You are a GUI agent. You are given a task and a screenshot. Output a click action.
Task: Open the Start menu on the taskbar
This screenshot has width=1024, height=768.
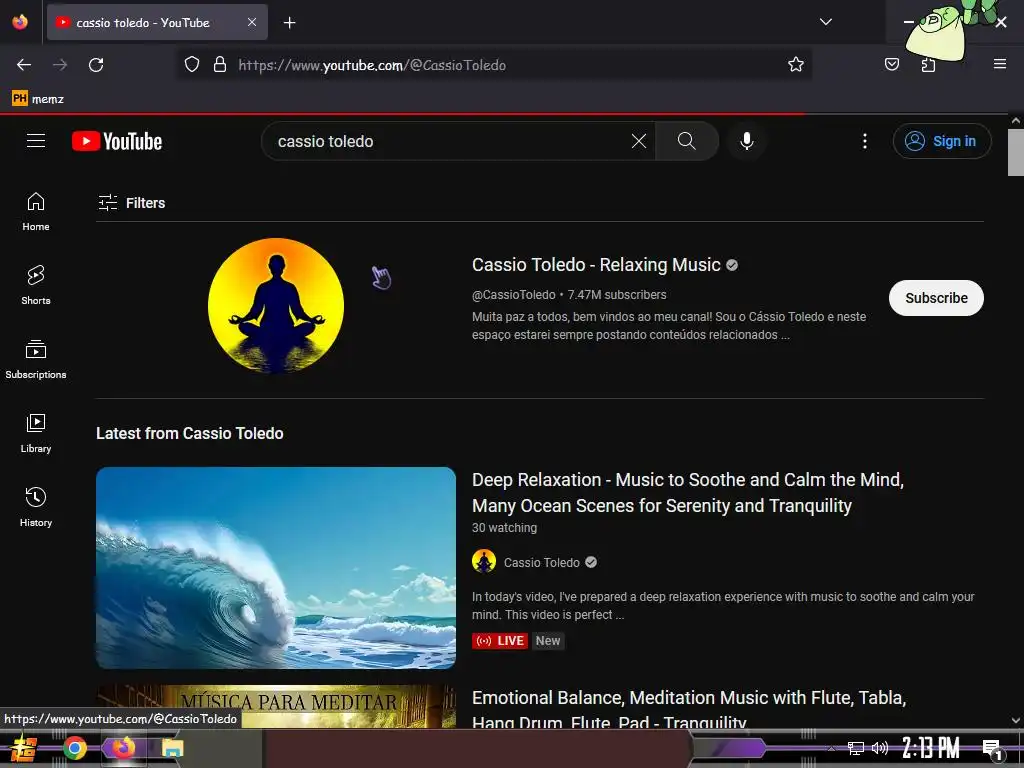[x=23, y=748]
